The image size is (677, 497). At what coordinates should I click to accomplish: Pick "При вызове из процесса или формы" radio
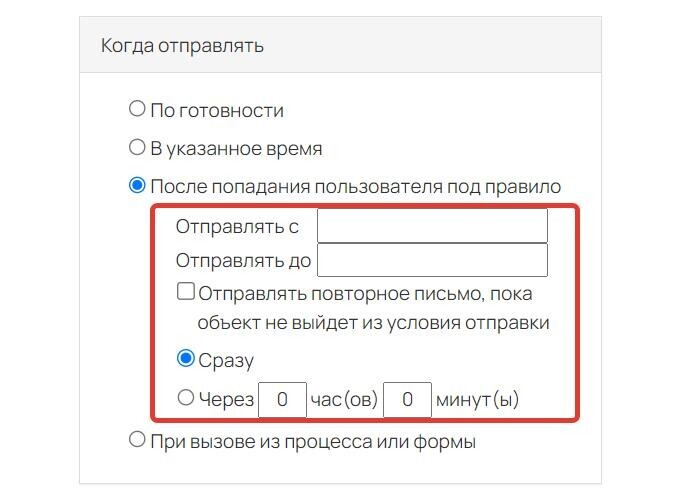point(137,440)
